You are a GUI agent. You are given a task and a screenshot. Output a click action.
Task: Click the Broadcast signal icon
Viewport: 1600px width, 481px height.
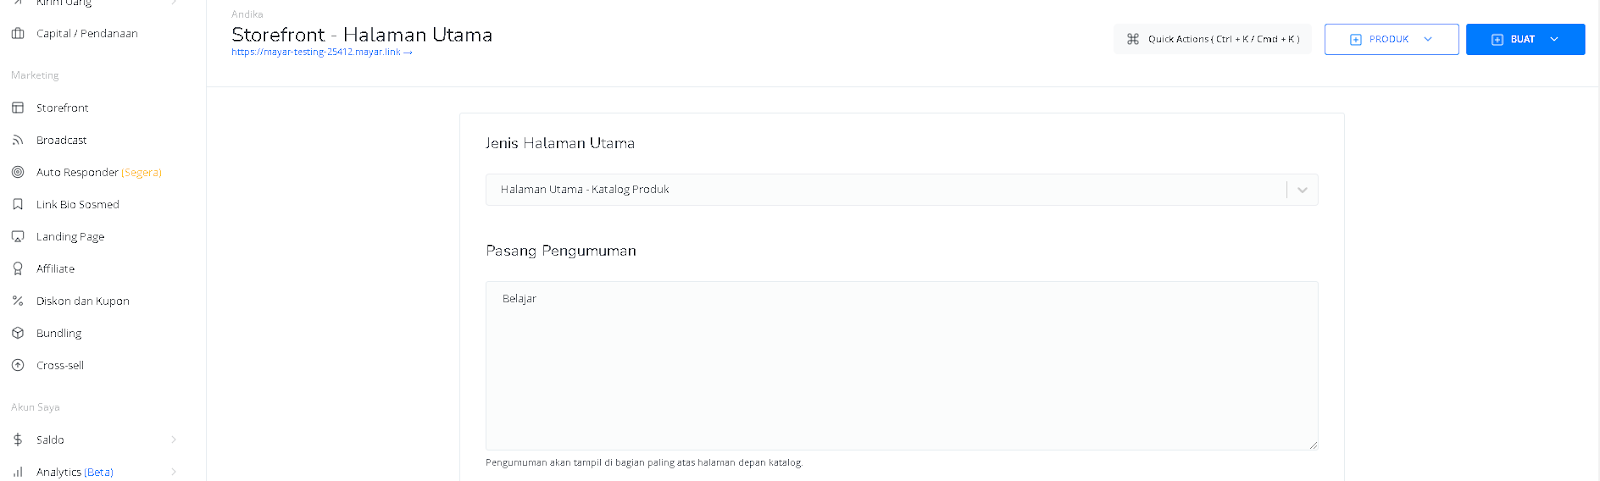17,140
